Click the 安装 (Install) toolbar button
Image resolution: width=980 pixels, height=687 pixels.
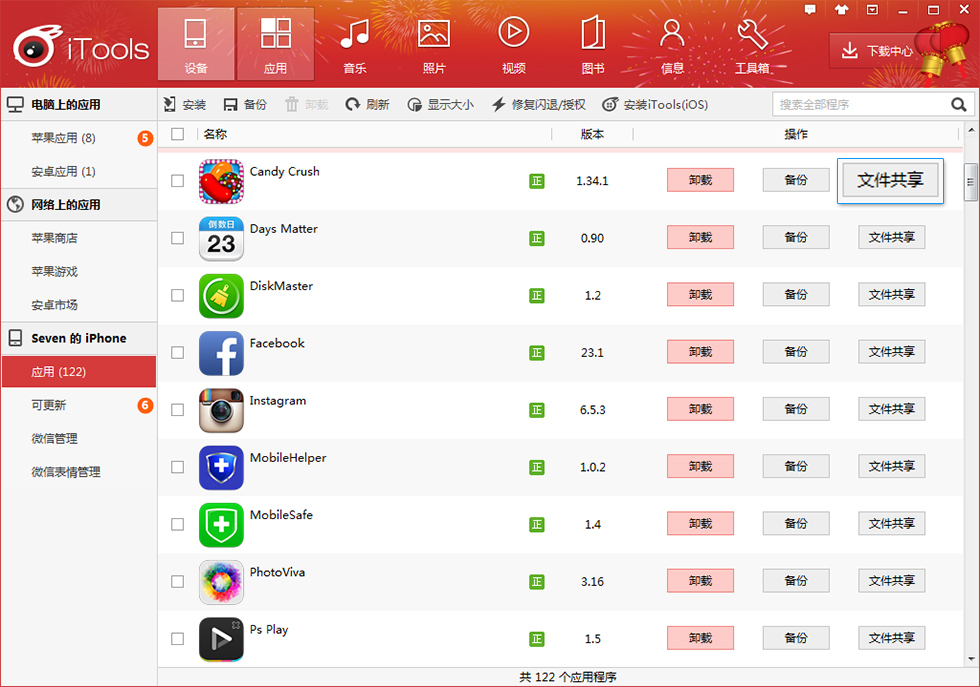pyautogui.click(x=184, y=104)
